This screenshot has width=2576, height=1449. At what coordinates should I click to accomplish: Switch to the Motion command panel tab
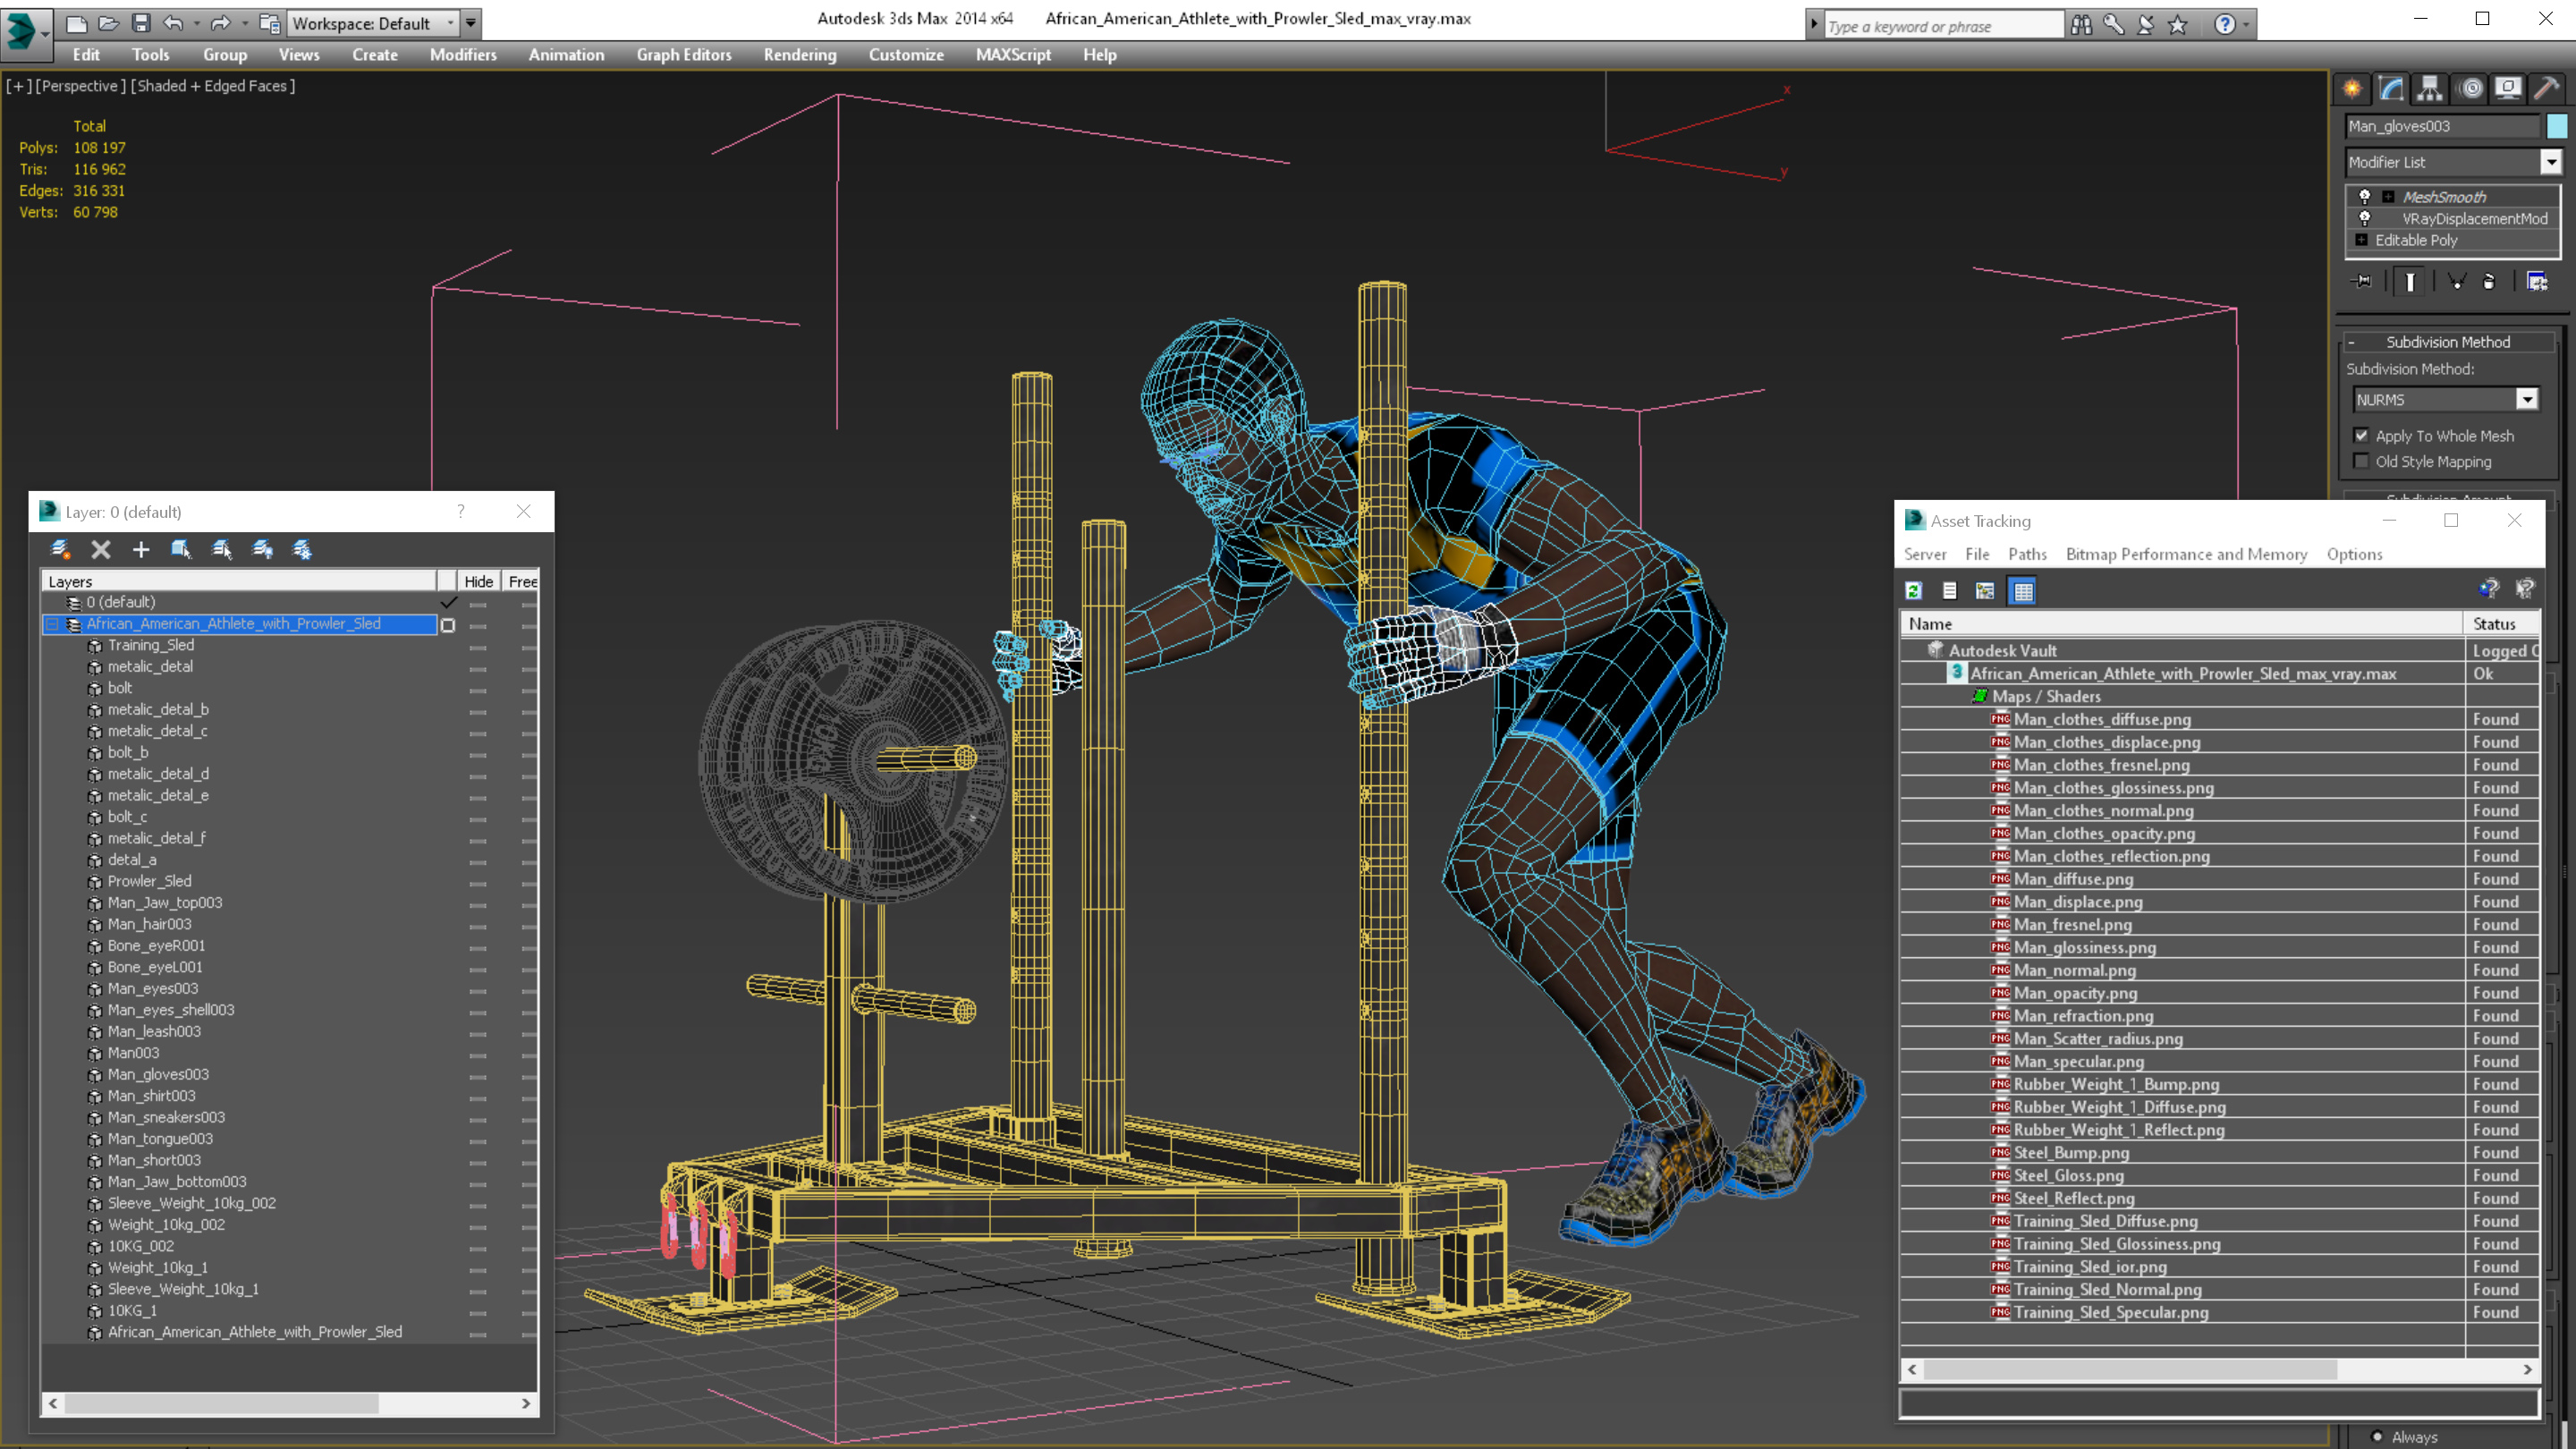click(x=2470, y=89)
